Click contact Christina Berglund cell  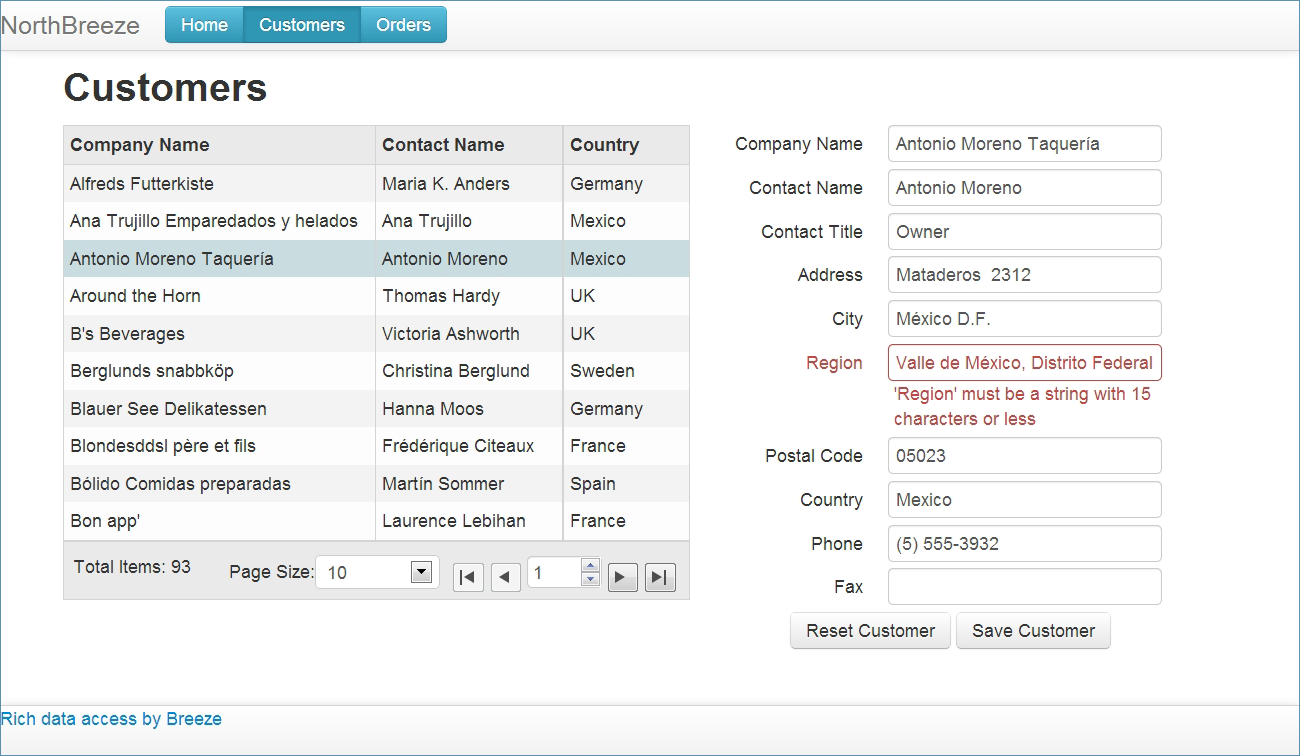point(469,371)
